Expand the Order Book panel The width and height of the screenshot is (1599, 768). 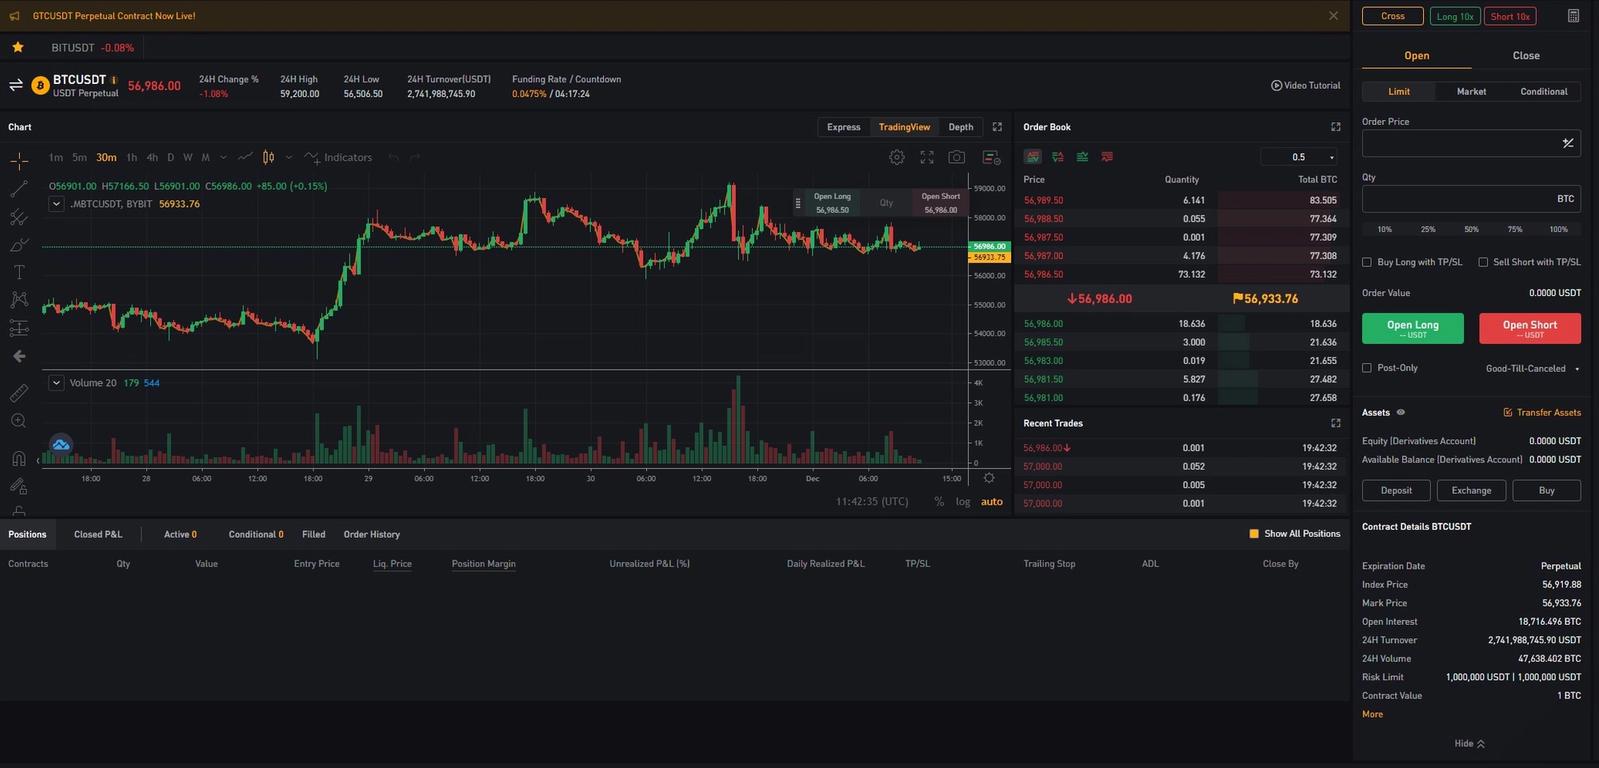[1335, 127]
